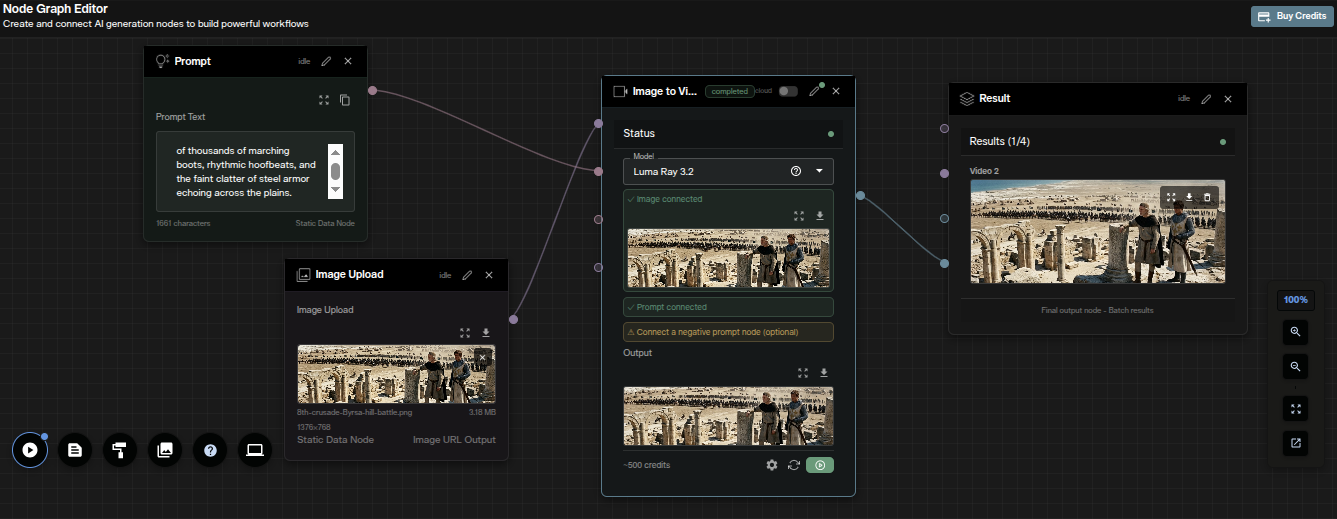Click the Prompt node output port

coord(372,91)
